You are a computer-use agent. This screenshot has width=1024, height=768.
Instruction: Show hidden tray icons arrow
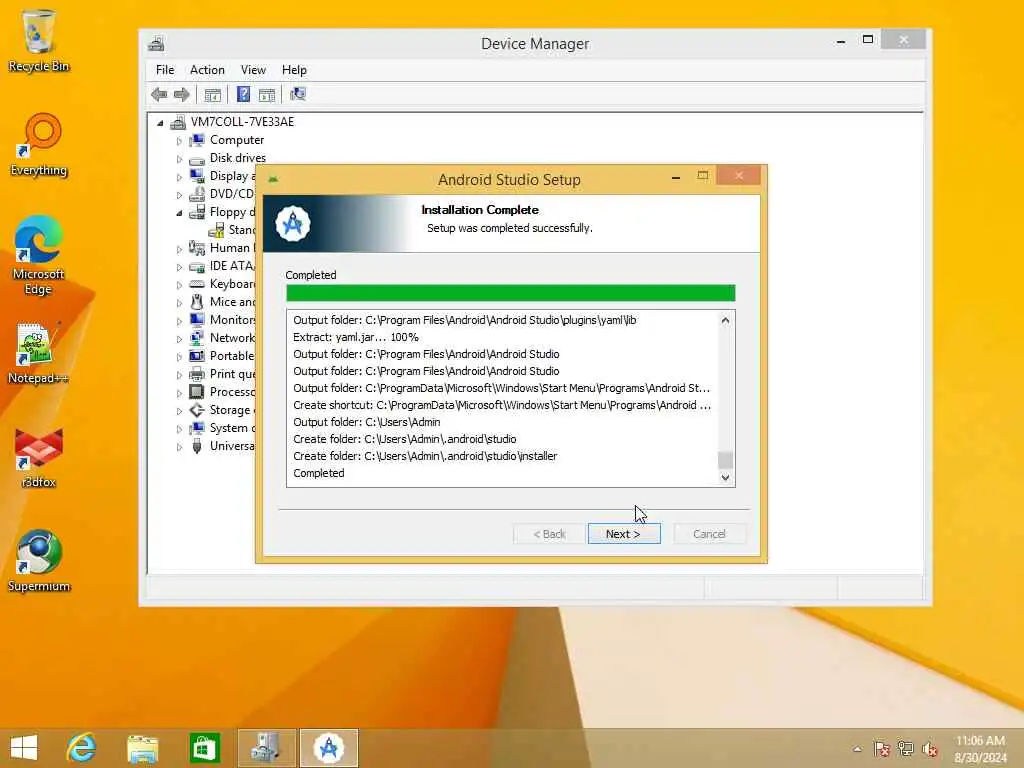pyautogui.click(x=857, y=748)
